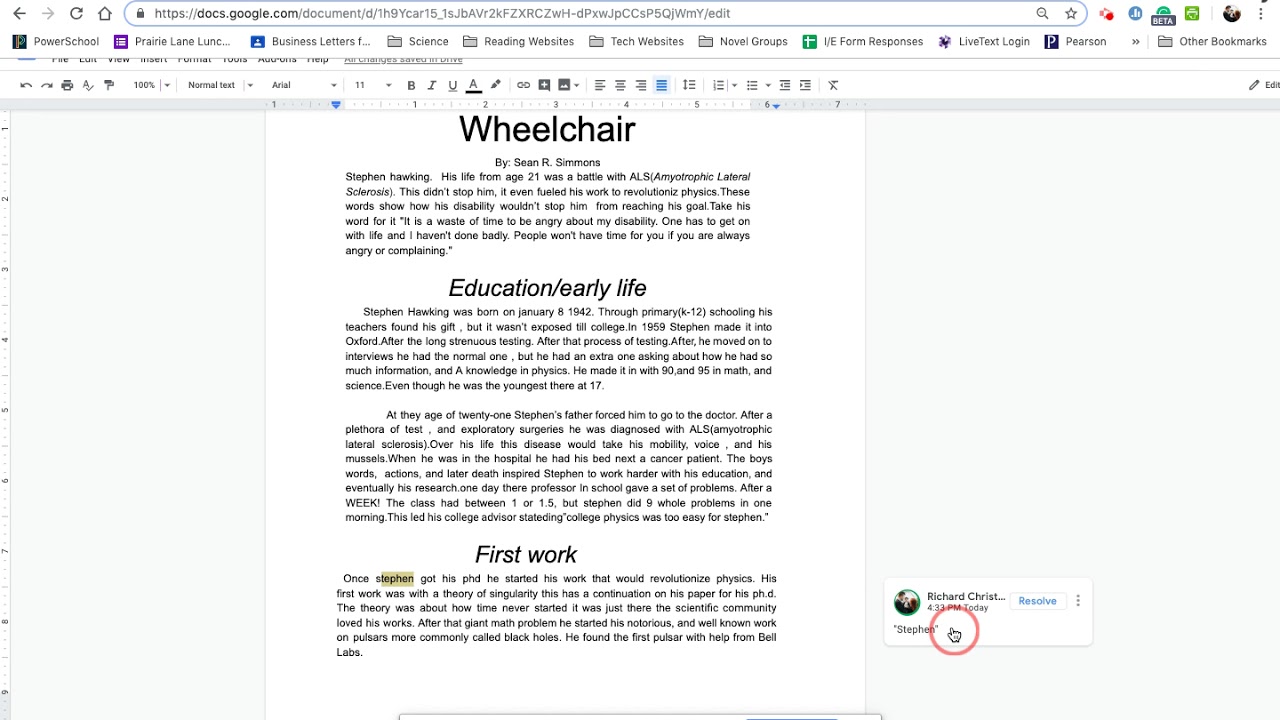Open the font size 11 dropdown
Screen dimensions: 1280x720
tap(372, 85)
